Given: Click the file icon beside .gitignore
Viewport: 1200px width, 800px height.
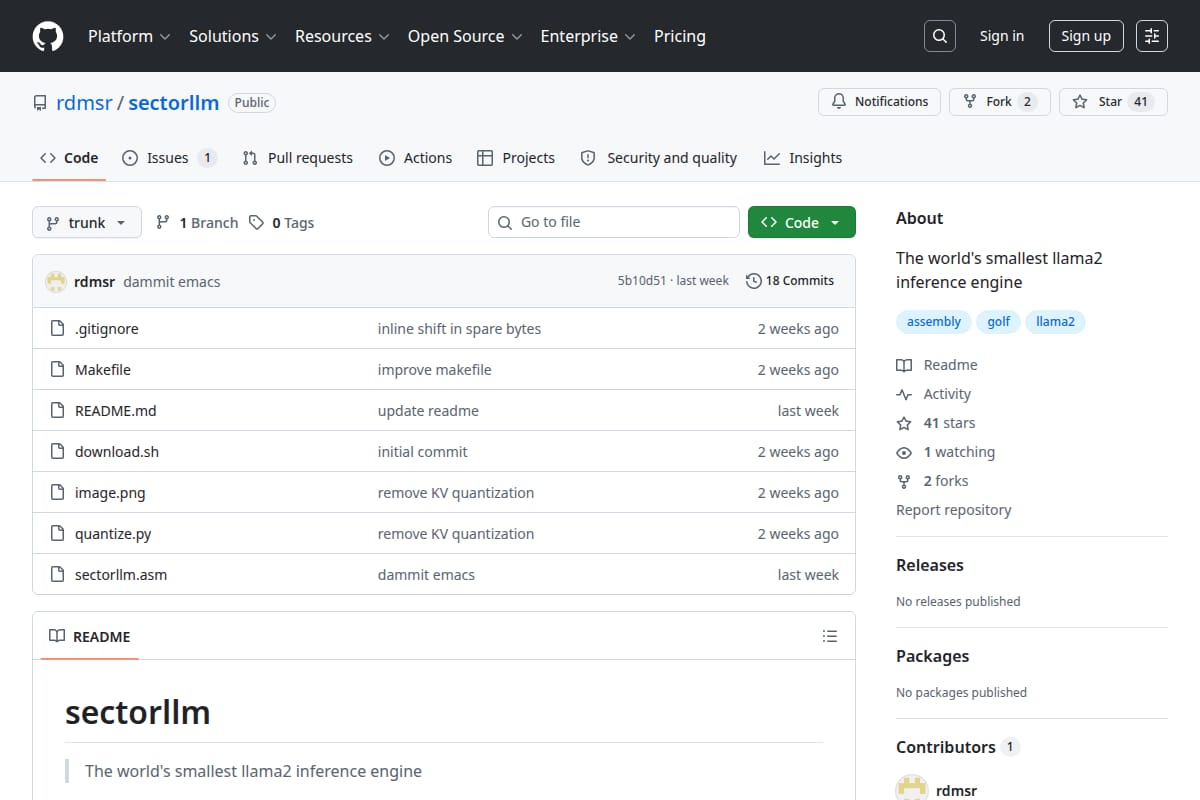Looking at the screenshot, I should click(x=57, y=329).
